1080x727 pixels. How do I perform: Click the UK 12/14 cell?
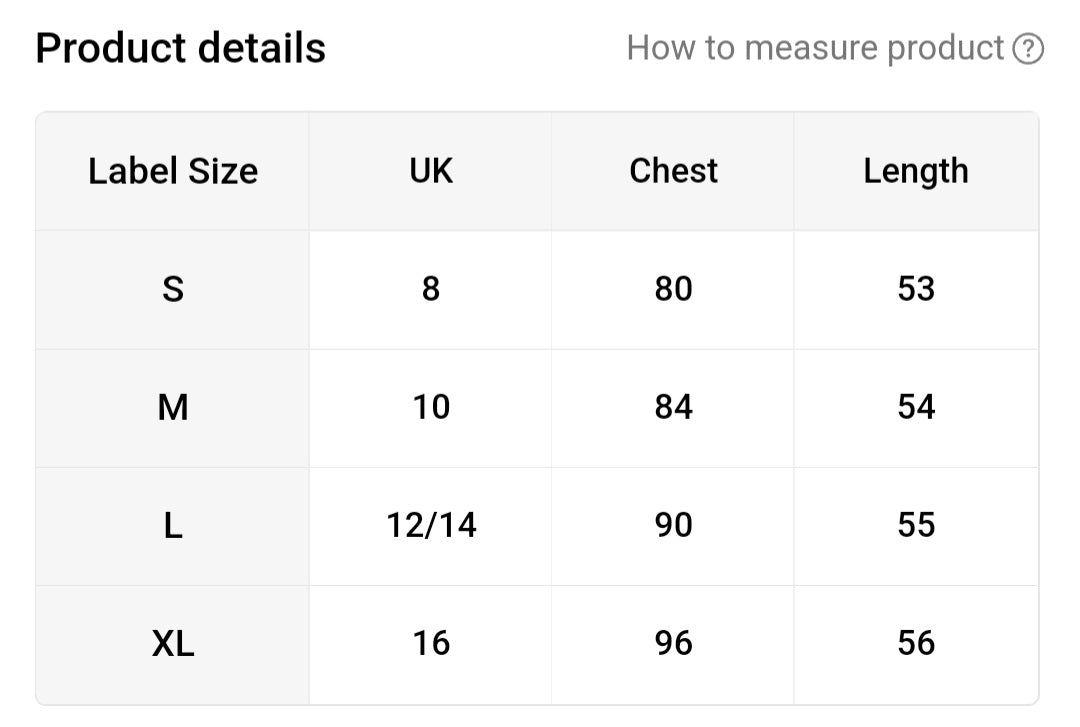coord(430,526)
